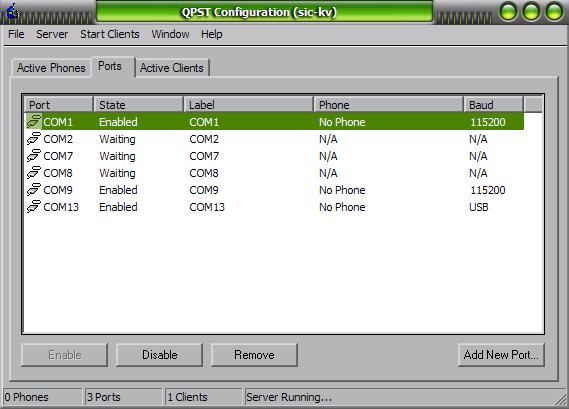The height and width of the screenshot is (409, 569).
Task: Open the Start Clients menu
Action: tap(110, 34)
